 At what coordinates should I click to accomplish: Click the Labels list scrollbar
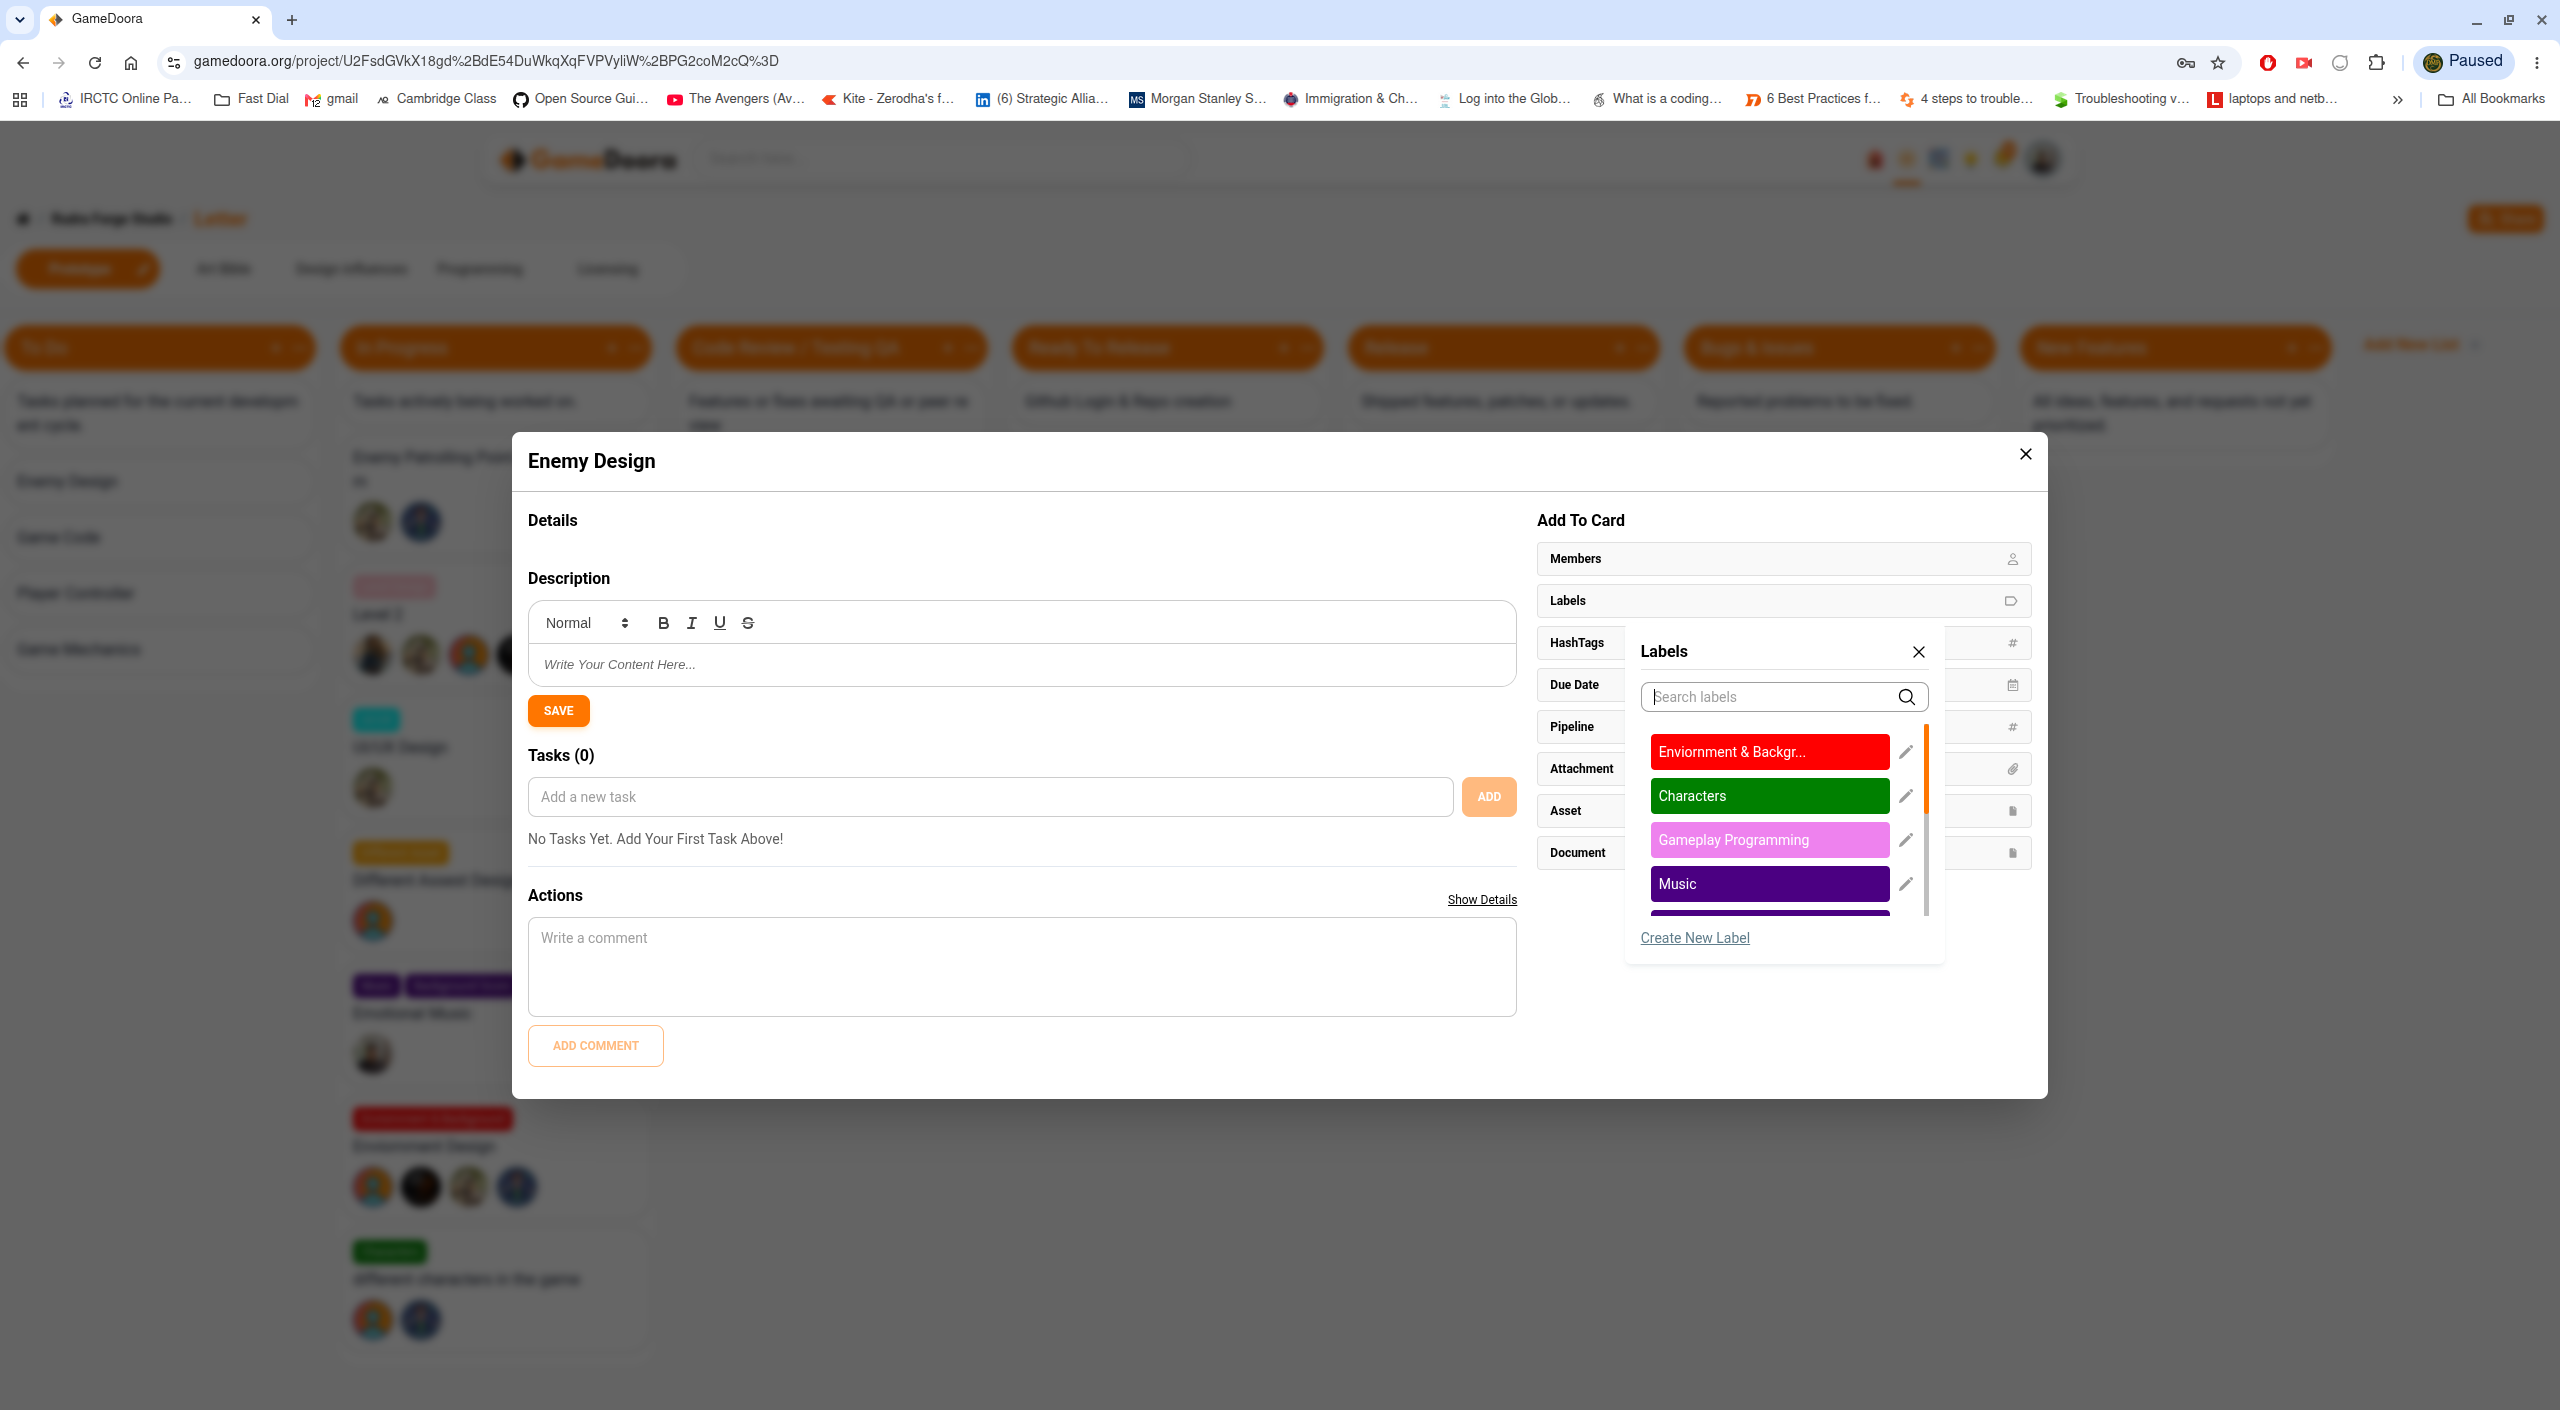click(1925, 819)
